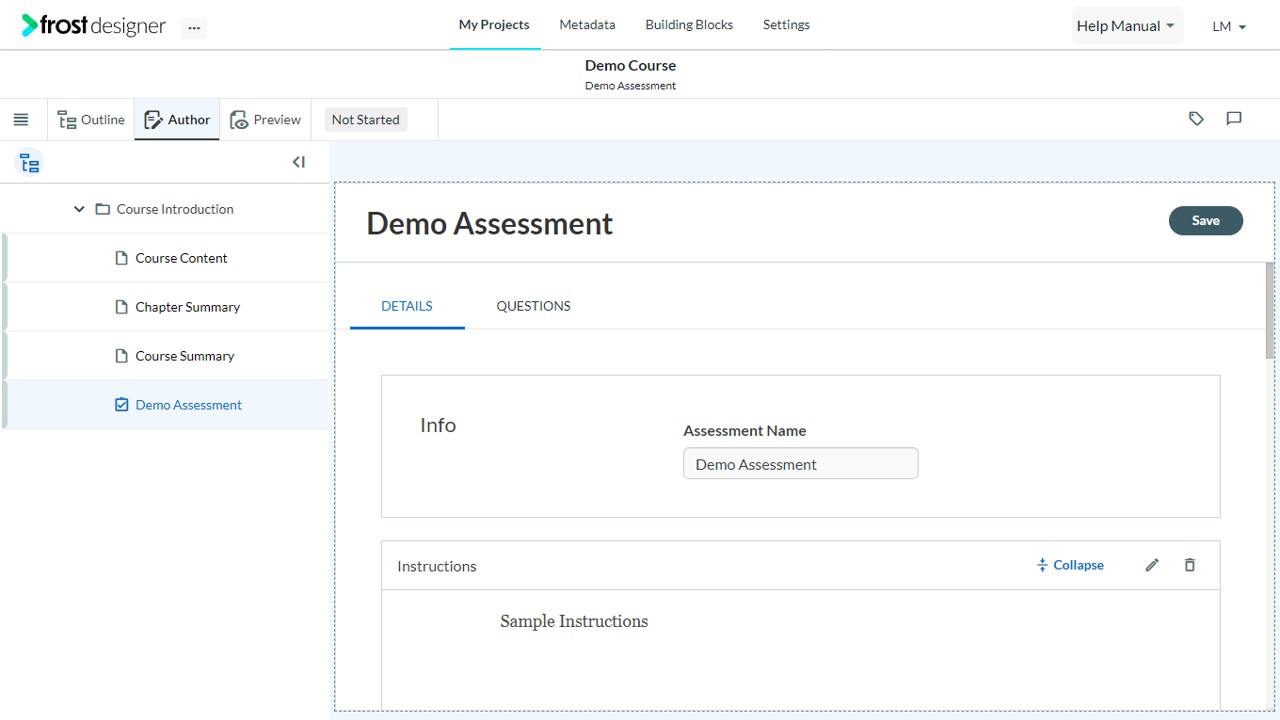Open the LM user dropdown
Viewport: 1280px width, 720px height.
1229,27
